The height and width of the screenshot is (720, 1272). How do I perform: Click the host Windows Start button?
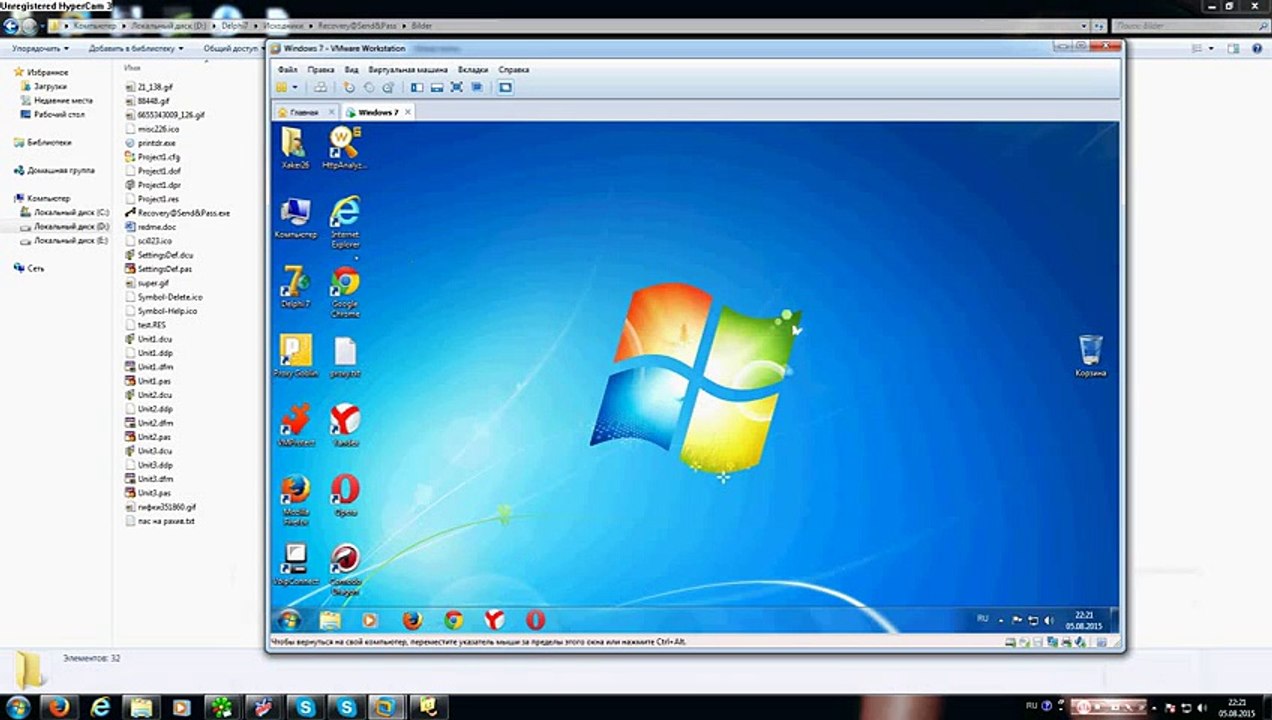click(17, 707)
